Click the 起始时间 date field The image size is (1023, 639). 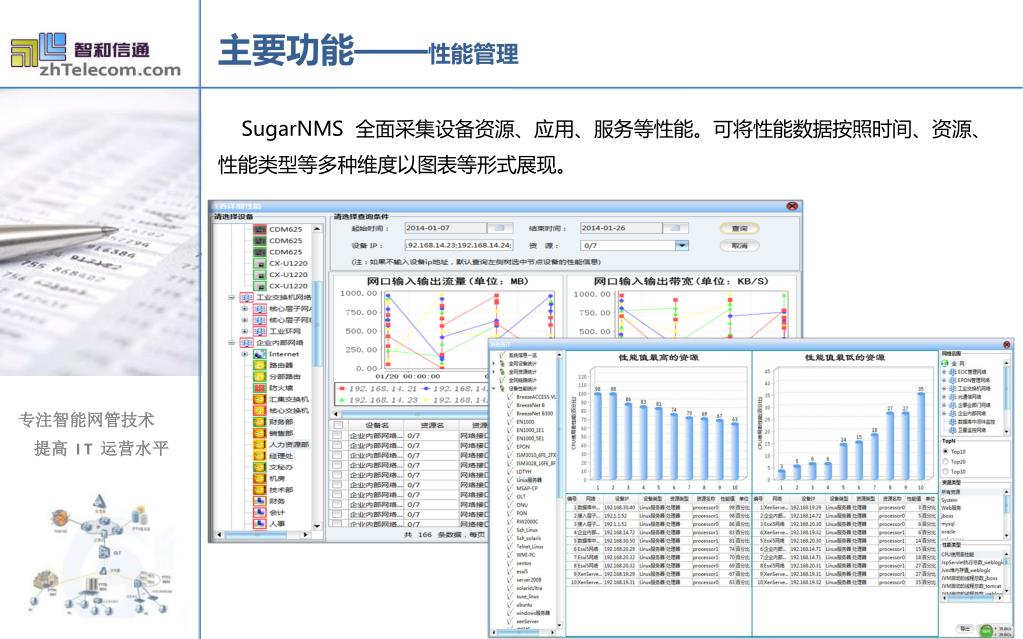pos(446,228)
